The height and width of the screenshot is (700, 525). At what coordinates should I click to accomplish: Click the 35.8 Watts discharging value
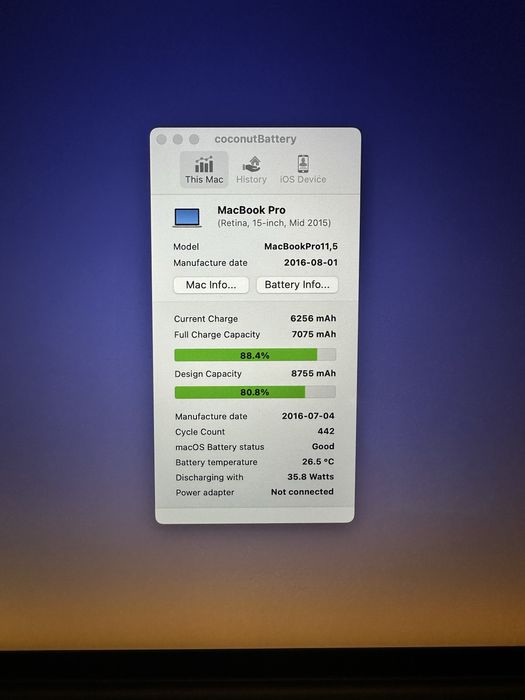(310, 477)
